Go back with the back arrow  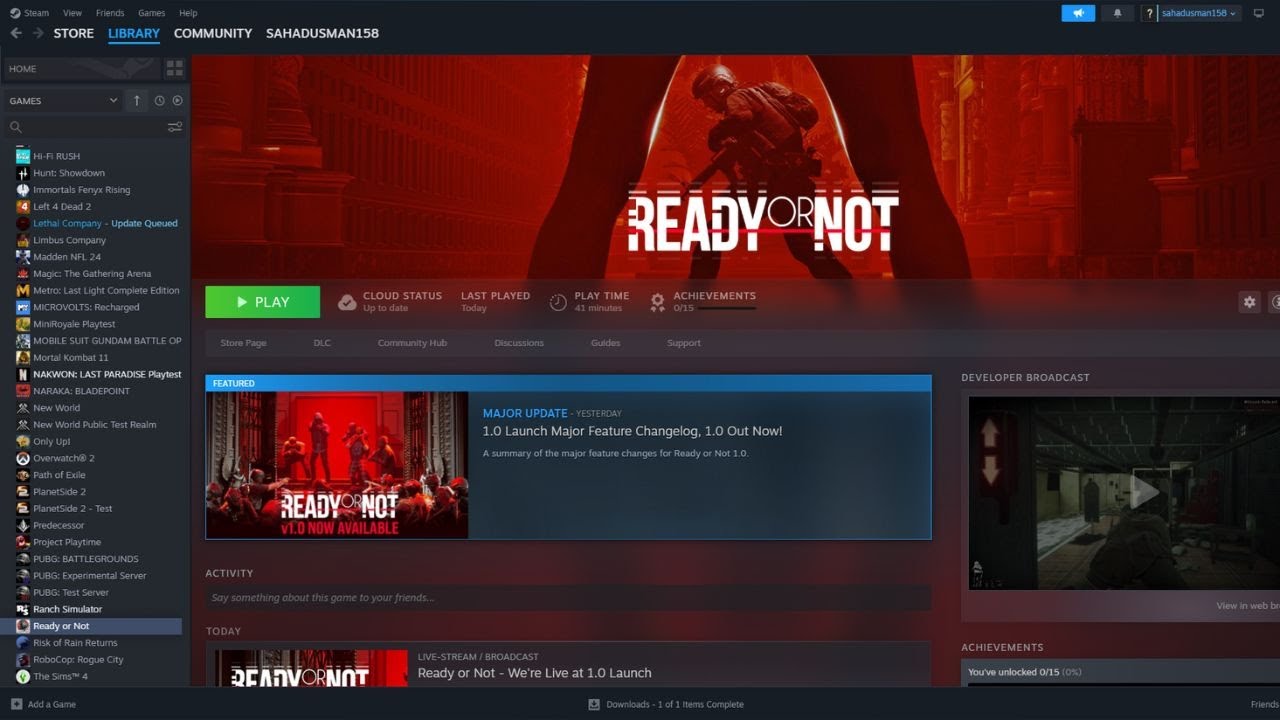(16, 33)
